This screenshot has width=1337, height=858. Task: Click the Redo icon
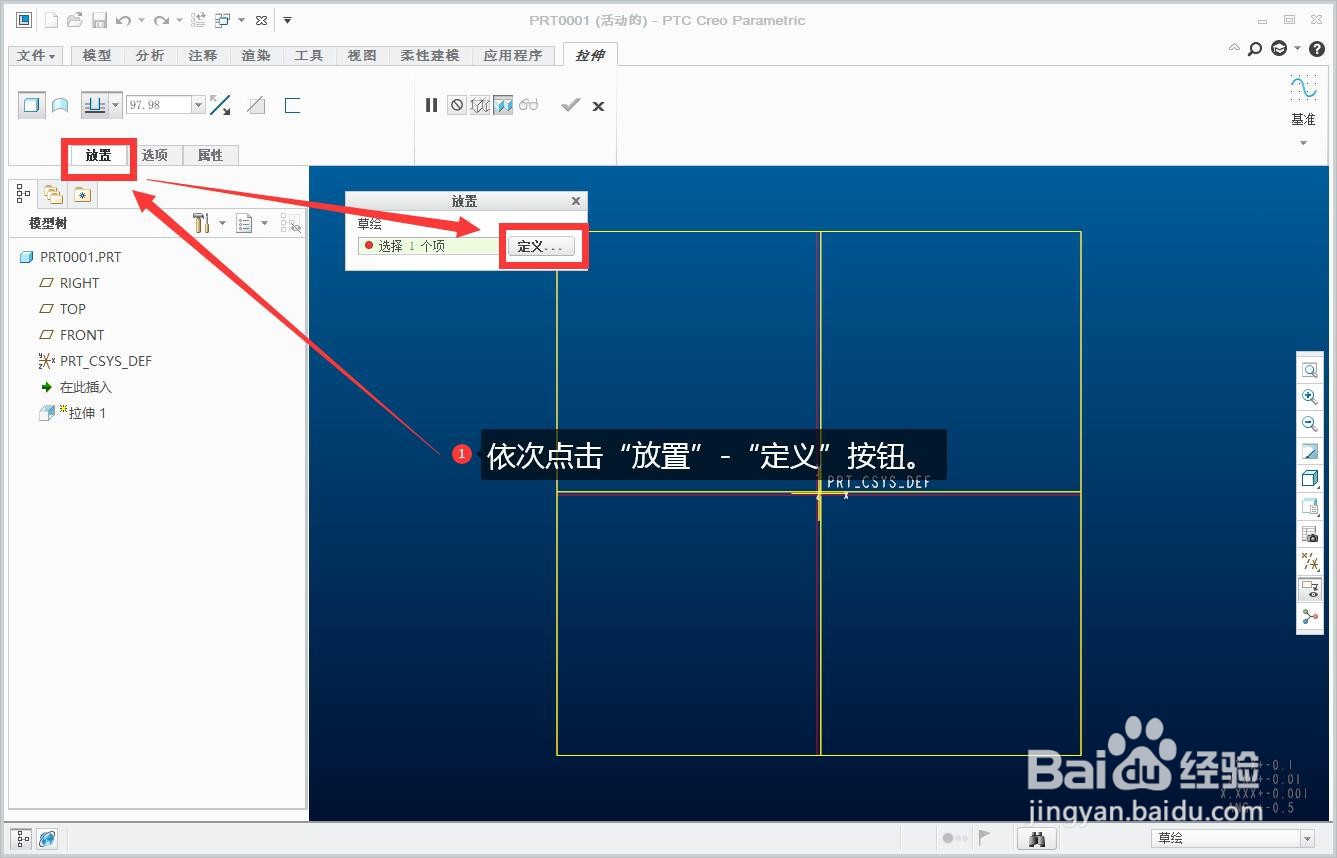point(160,20)
